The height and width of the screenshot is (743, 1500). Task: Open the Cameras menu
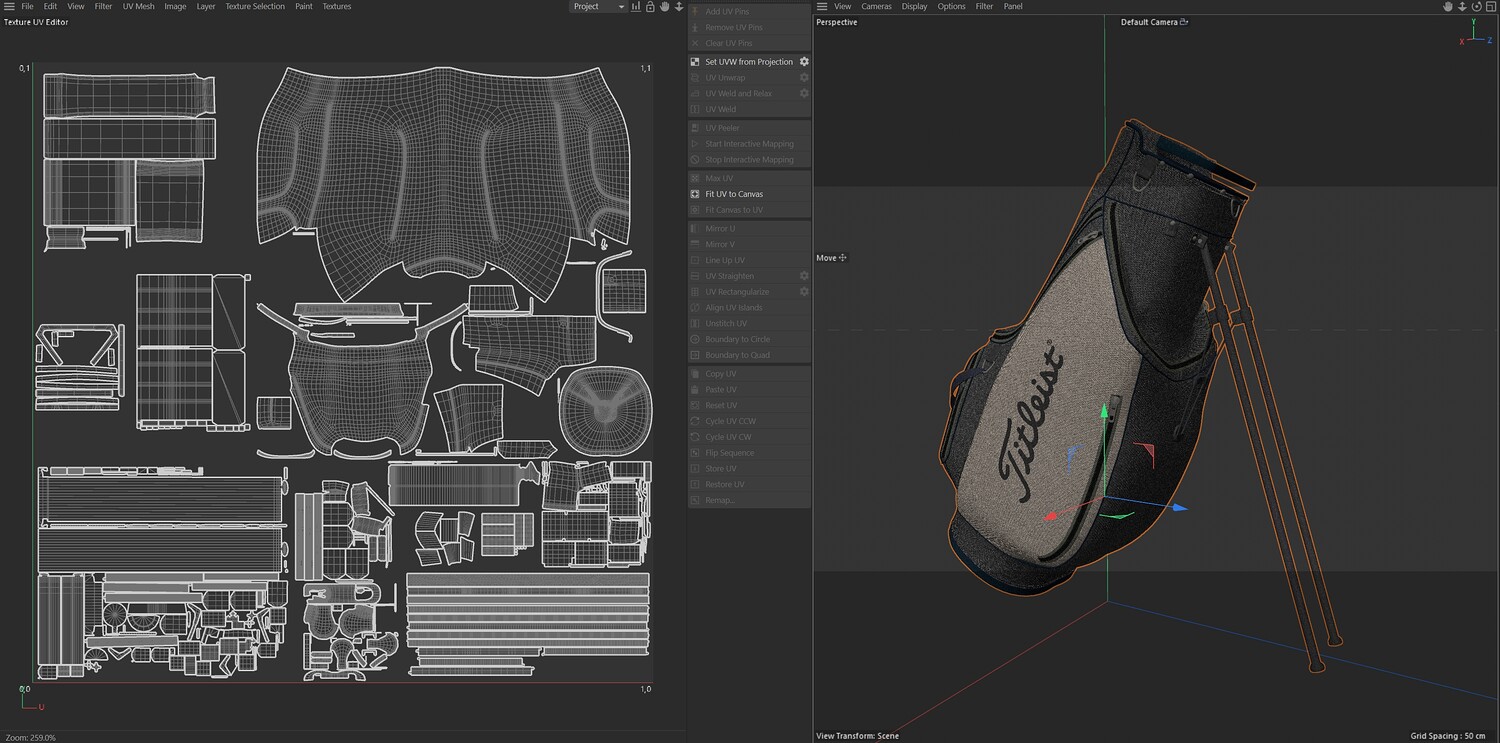pyautogui.click(x=877, y=6)
